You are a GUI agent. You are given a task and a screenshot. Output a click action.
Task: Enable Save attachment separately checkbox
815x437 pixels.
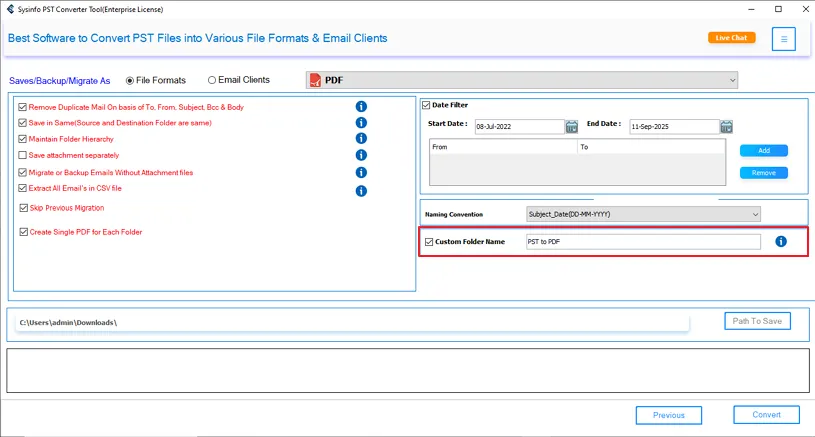[23, 156]
